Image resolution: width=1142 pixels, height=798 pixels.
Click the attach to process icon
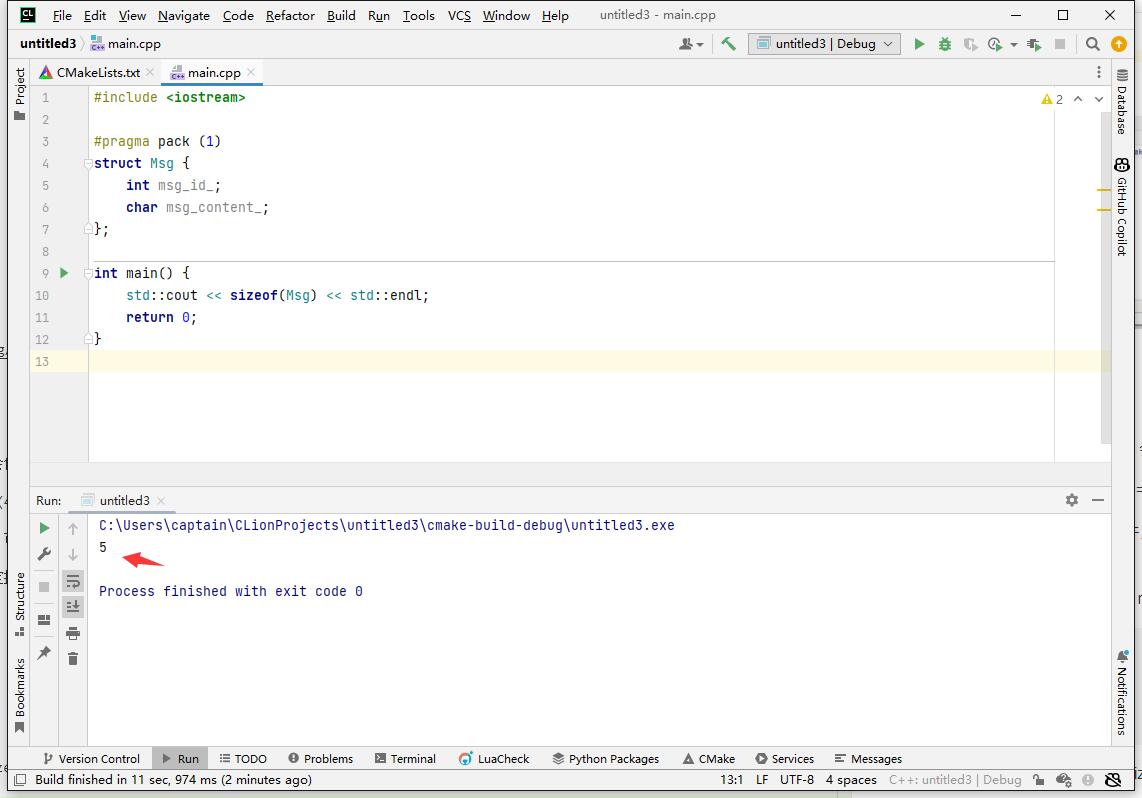(x=1034, y=44)
